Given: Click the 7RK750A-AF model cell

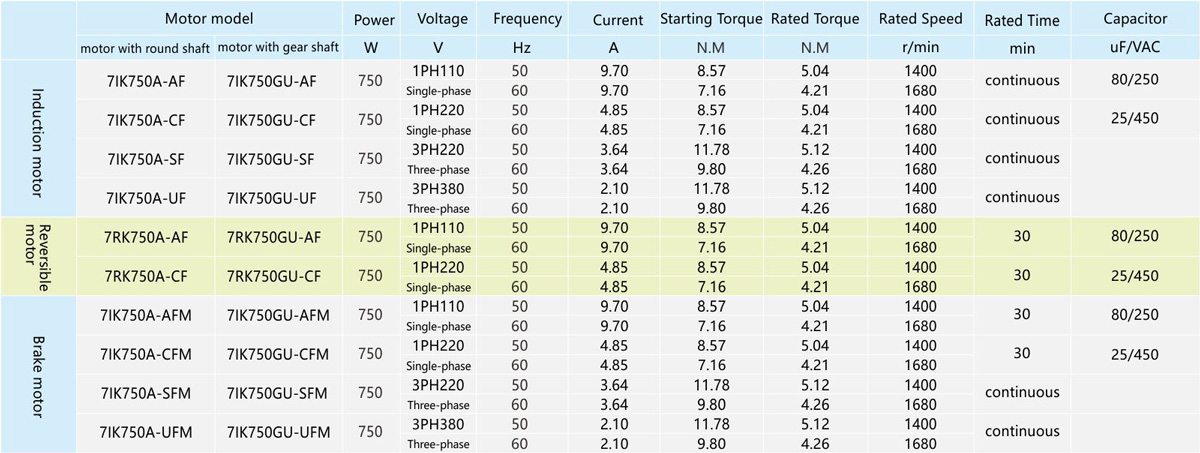Looking at the screenshot, I should coord(148,236).
